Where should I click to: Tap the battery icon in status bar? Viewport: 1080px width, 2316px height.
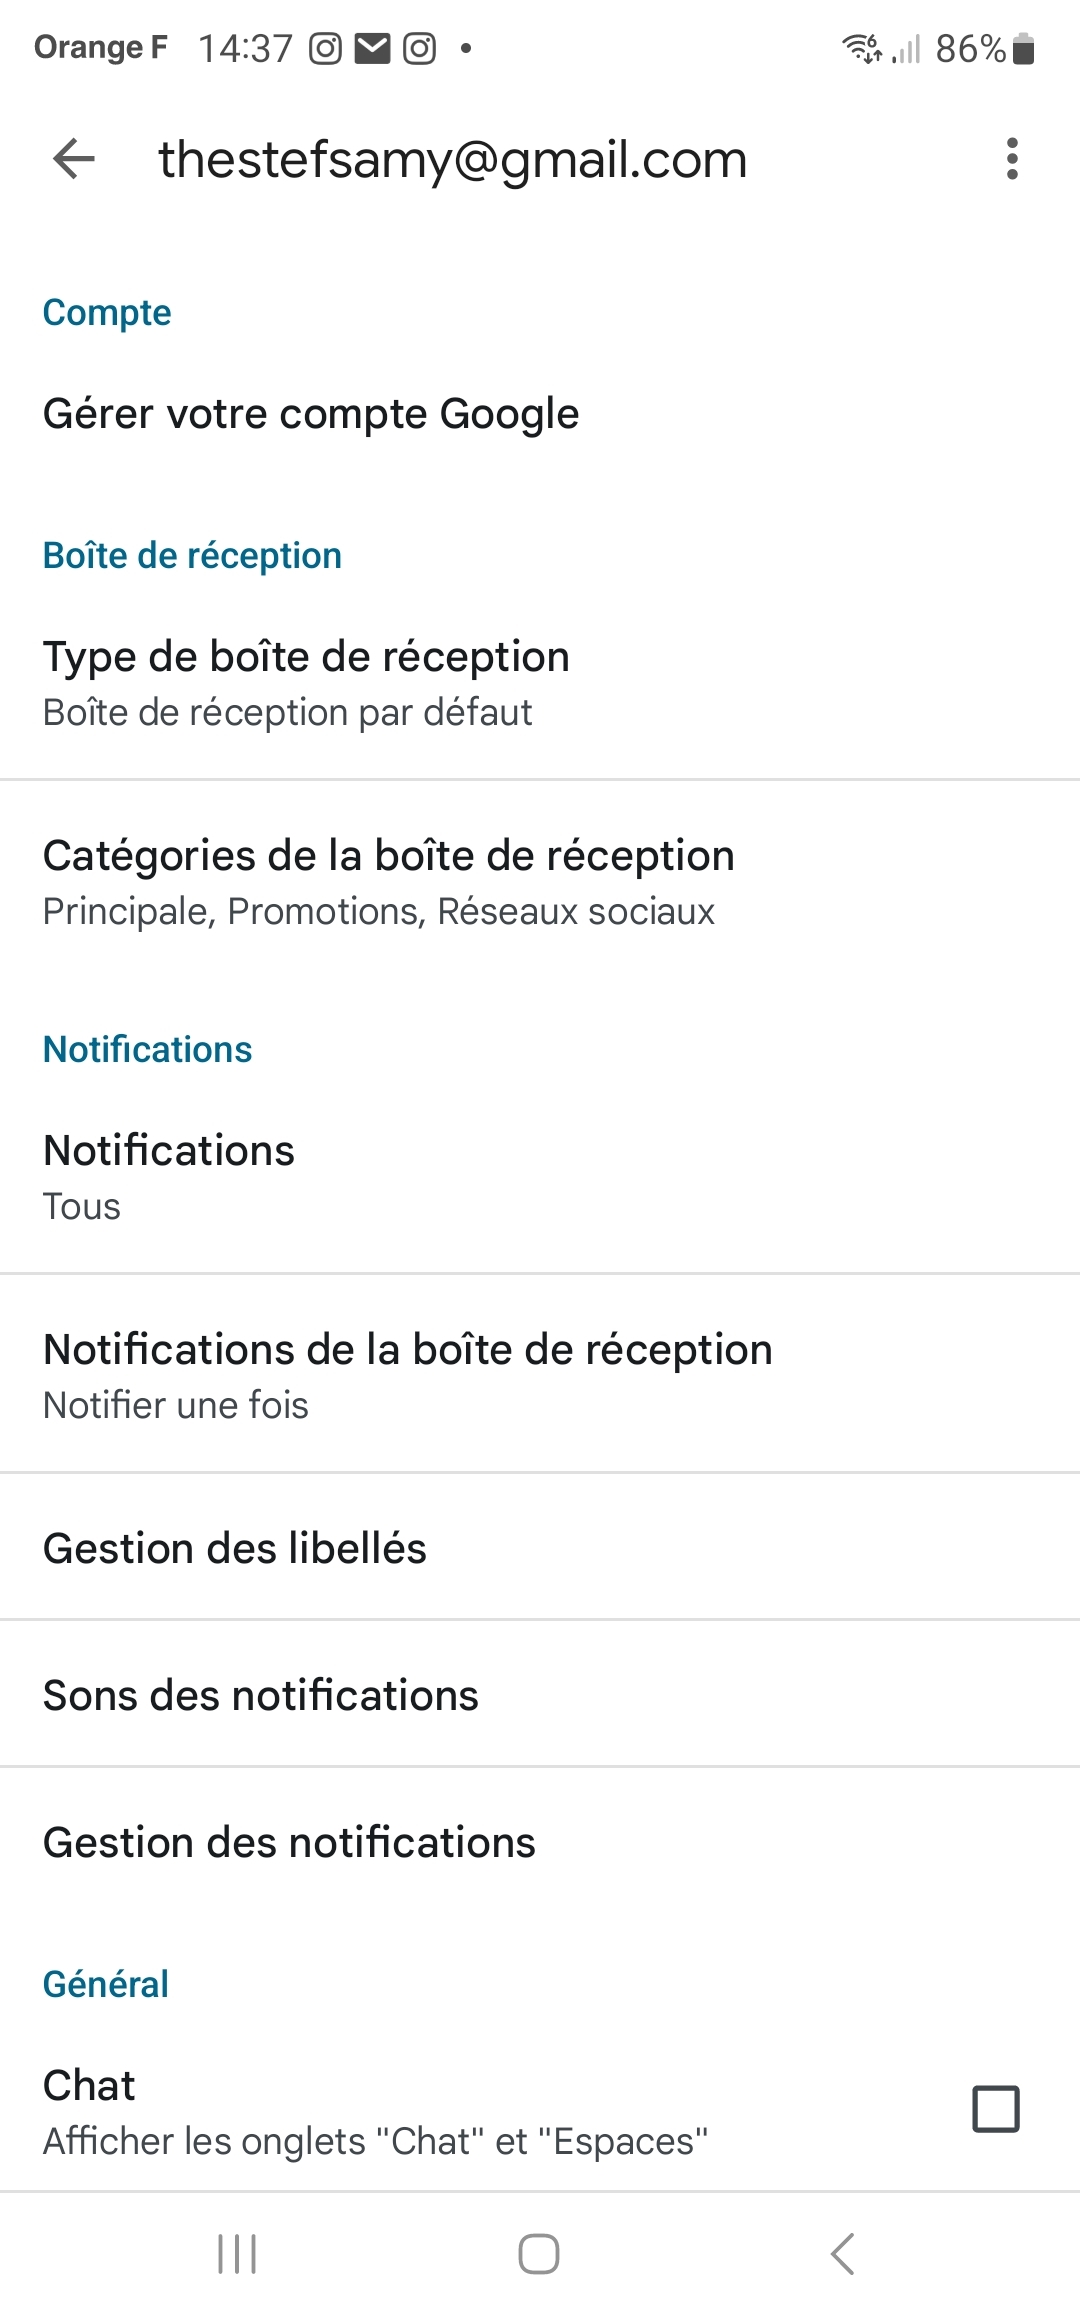[1023, 48]
